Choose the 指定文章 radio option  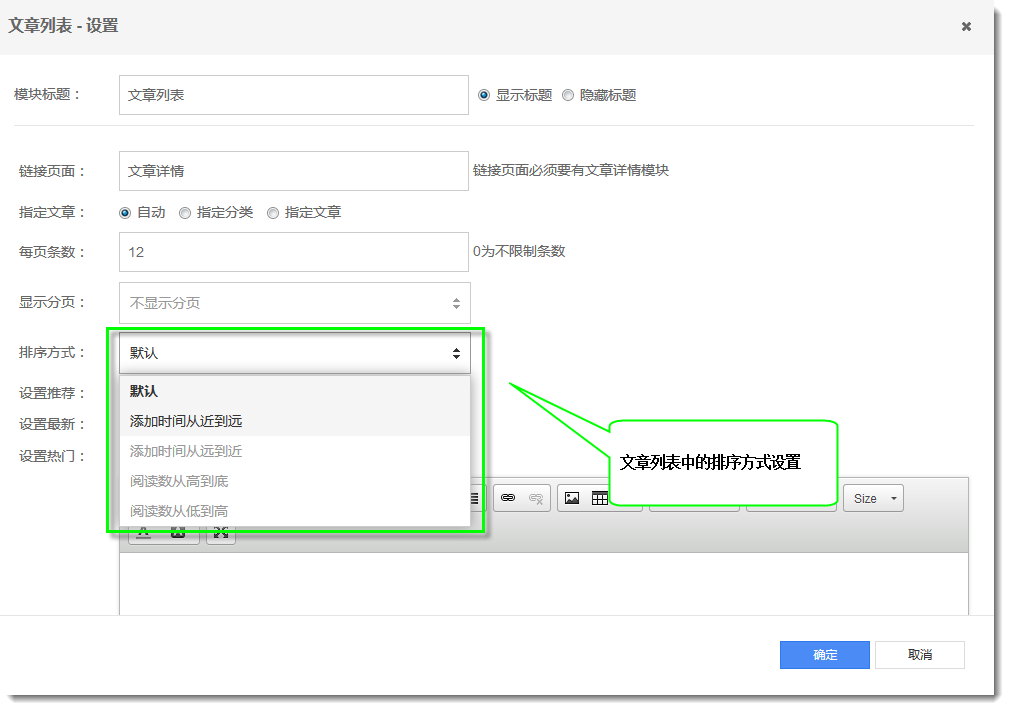pyautogui.click(x=273, y=212)
